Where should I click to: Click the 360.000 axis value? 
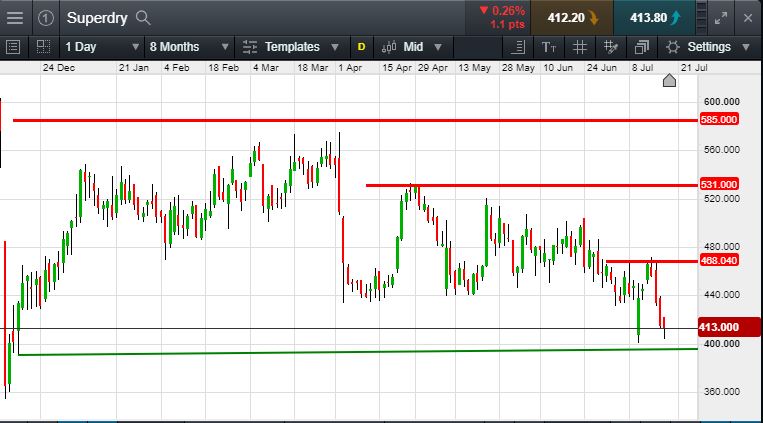[x=722, y=392]
